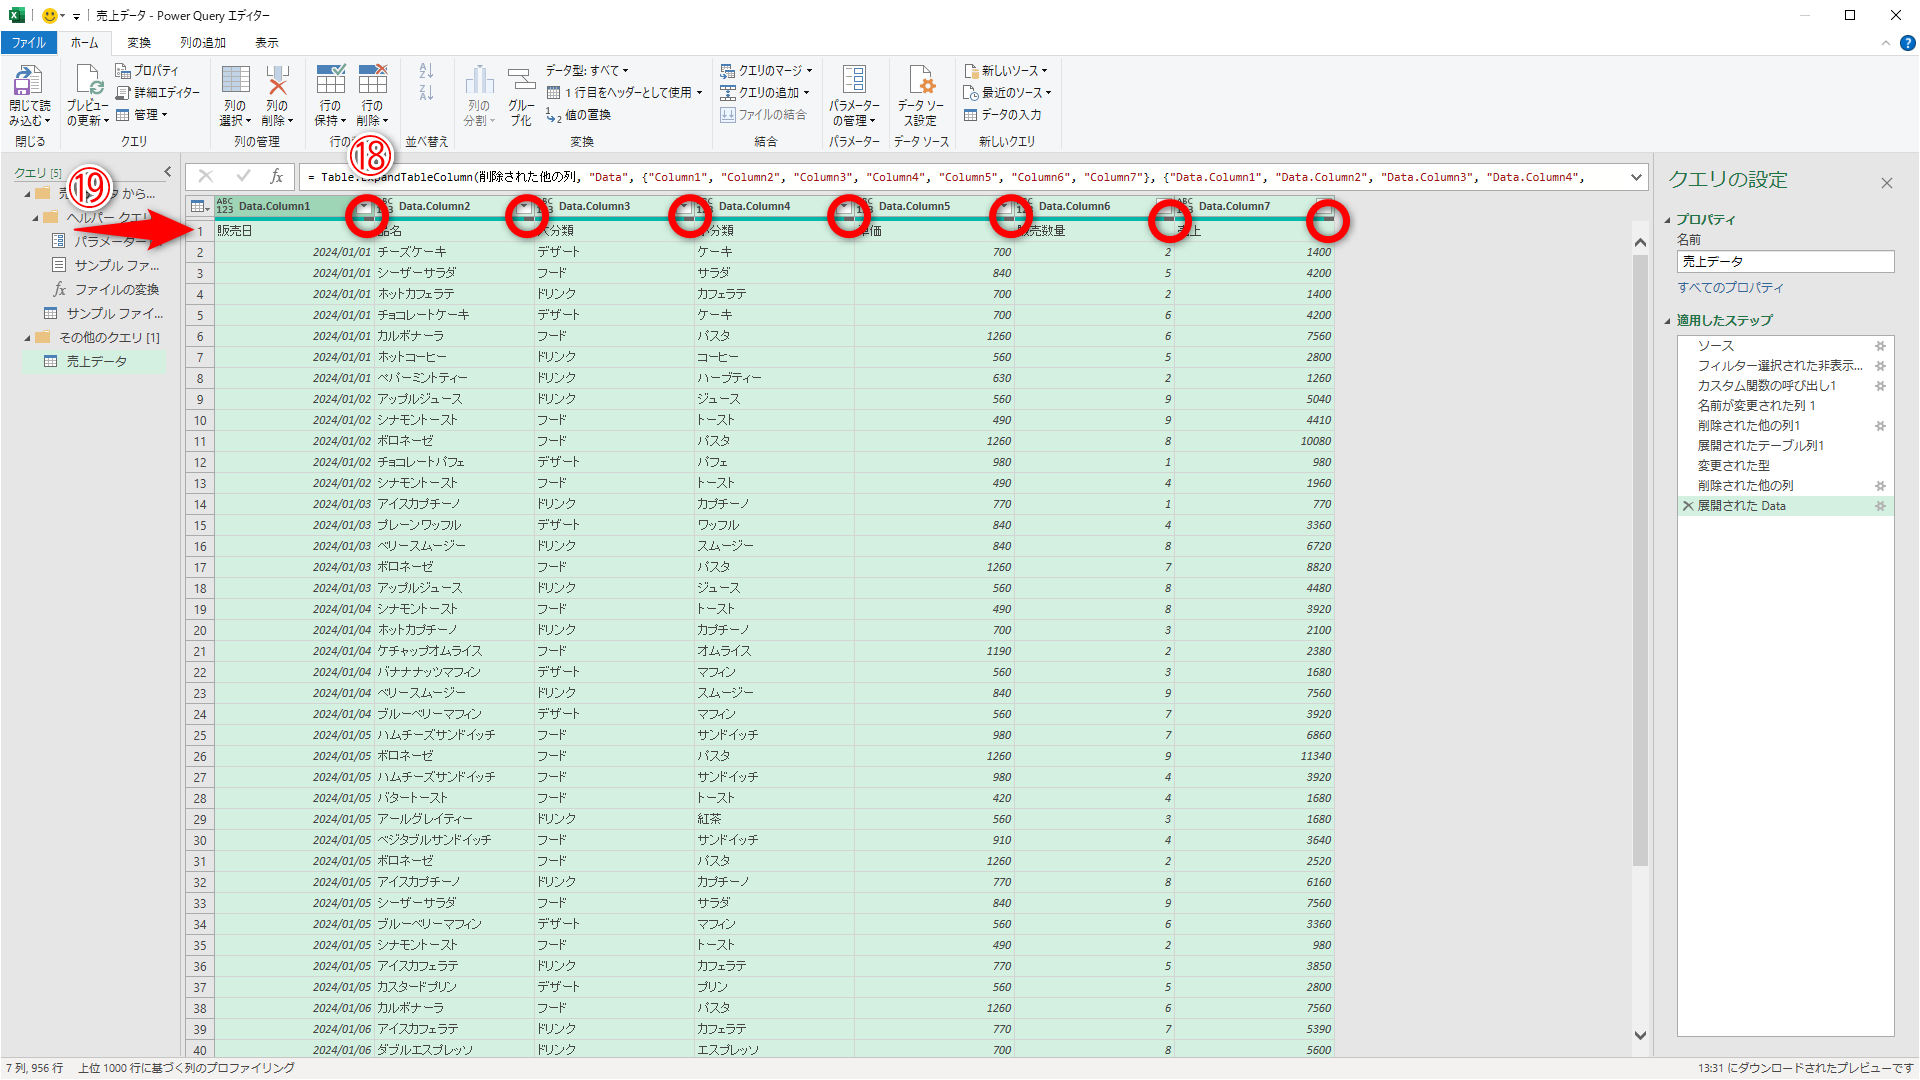Select the 変更された型 applied step
1920x1080 pixels.
1733,466
